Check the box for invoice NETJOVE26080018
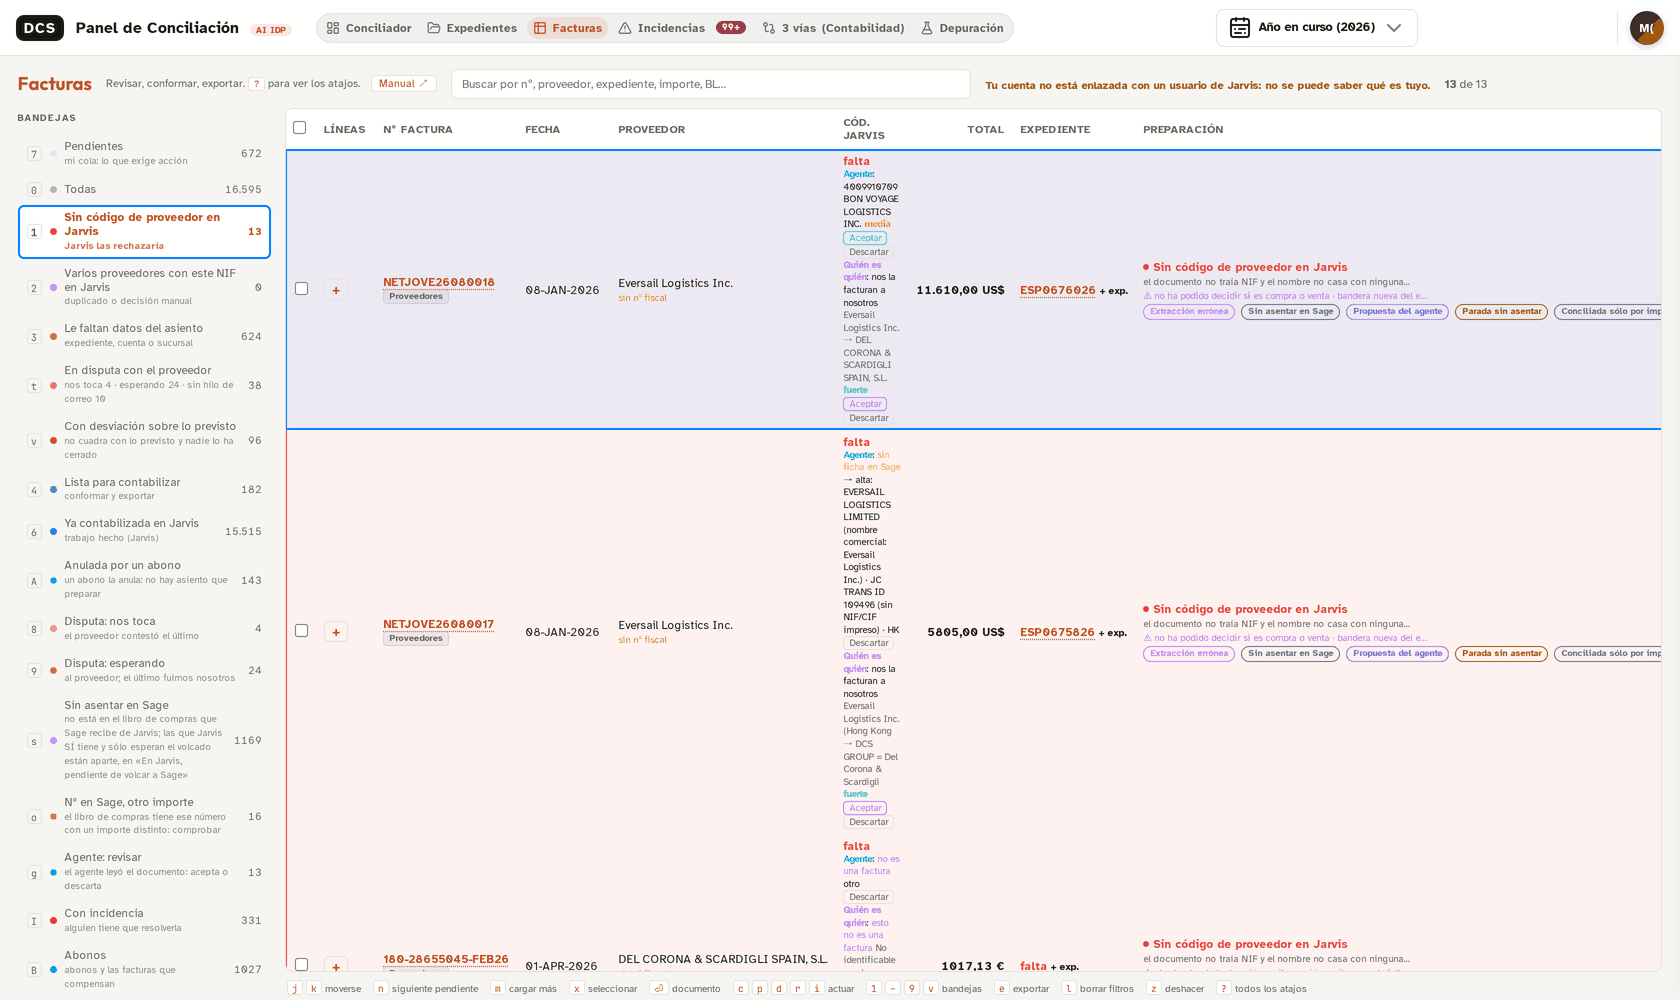The height and width of the screenshot is (1000, 1680). (x=301, y=289)
